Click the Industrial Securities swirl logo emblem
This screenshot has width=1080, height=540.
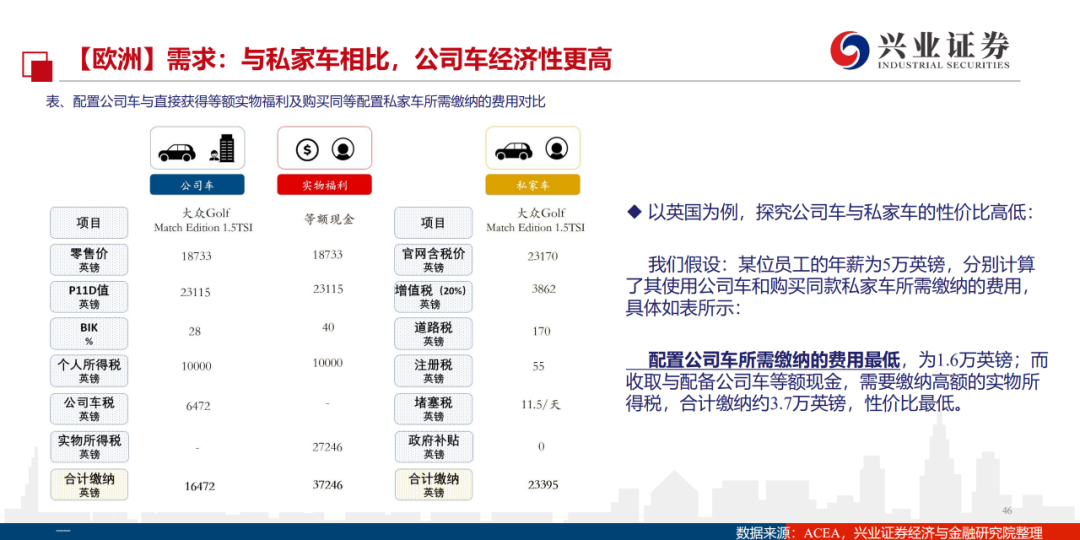(848, 49)
